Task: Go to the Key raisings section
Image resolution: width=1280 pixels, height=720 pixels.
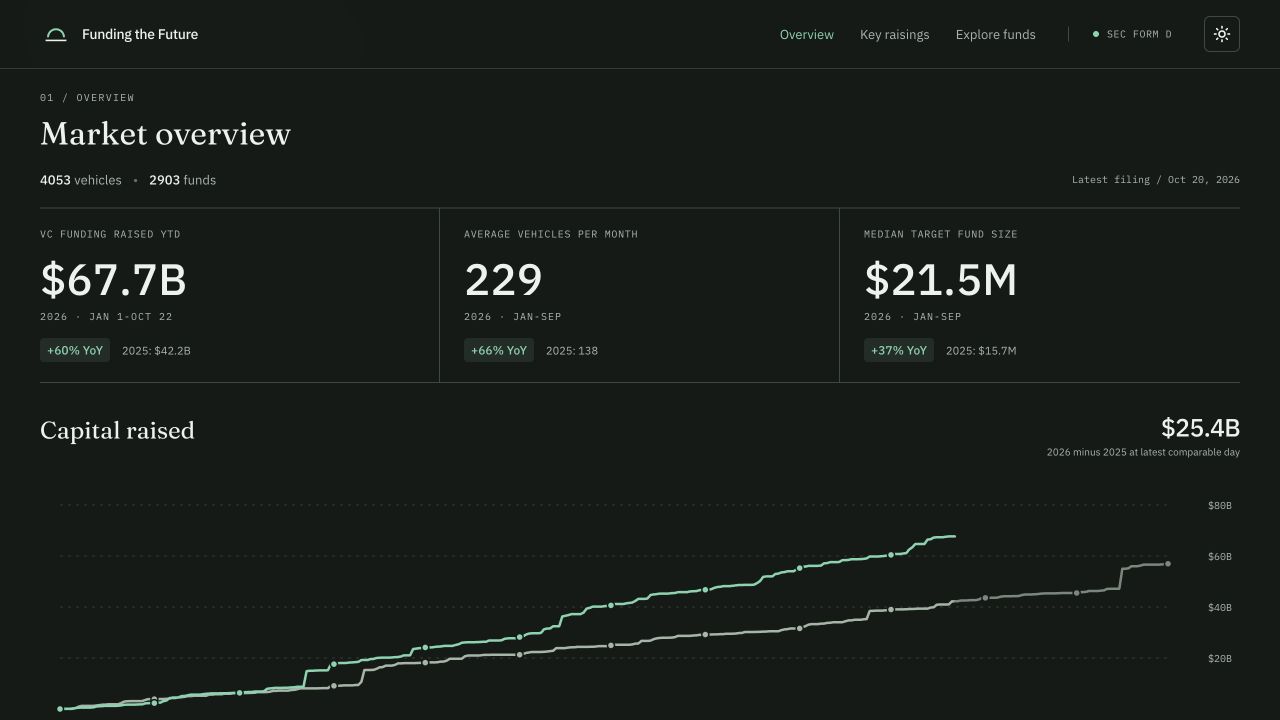Action: [895, 35]
